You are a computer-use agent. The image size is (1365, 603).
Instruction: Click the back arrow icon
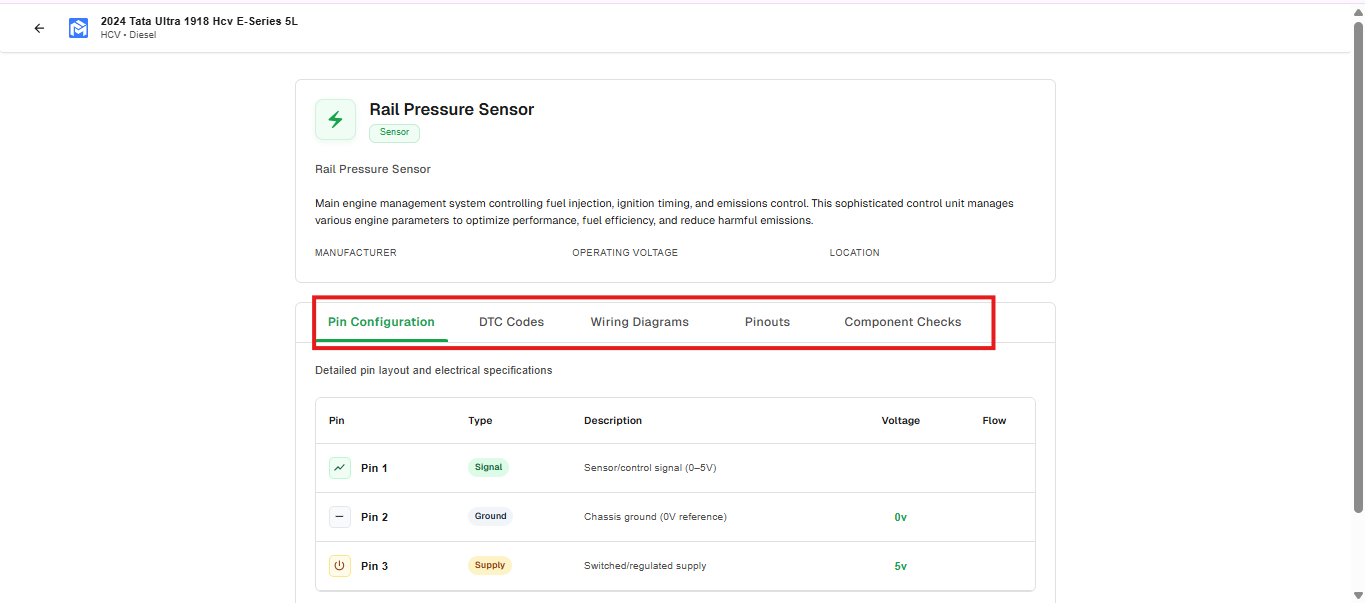[x=39, y=27]
